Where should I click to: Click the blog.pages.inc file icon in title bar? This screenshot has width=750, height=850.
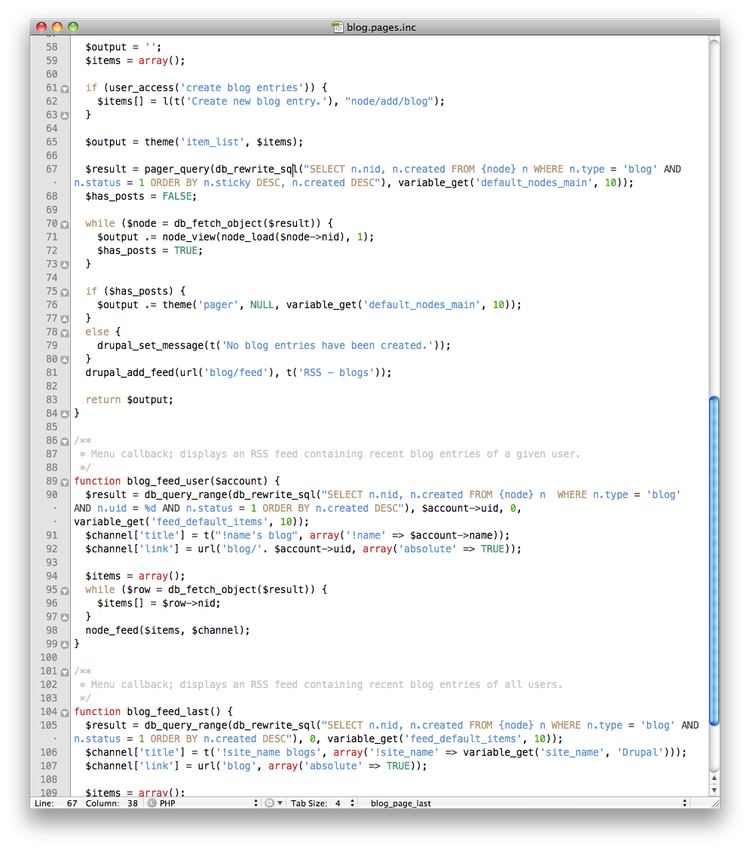tap(338, 27)
